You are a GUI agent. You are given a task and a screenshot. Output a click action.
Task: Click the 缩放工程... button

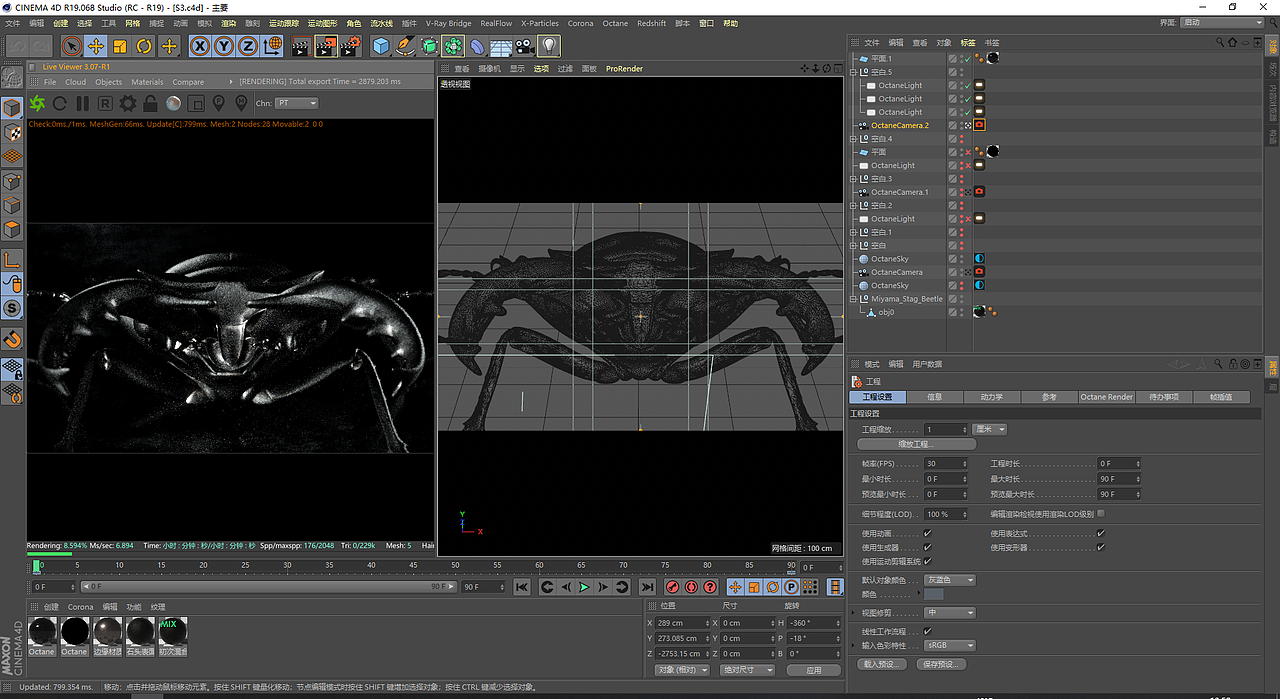[x=916, y=444]
